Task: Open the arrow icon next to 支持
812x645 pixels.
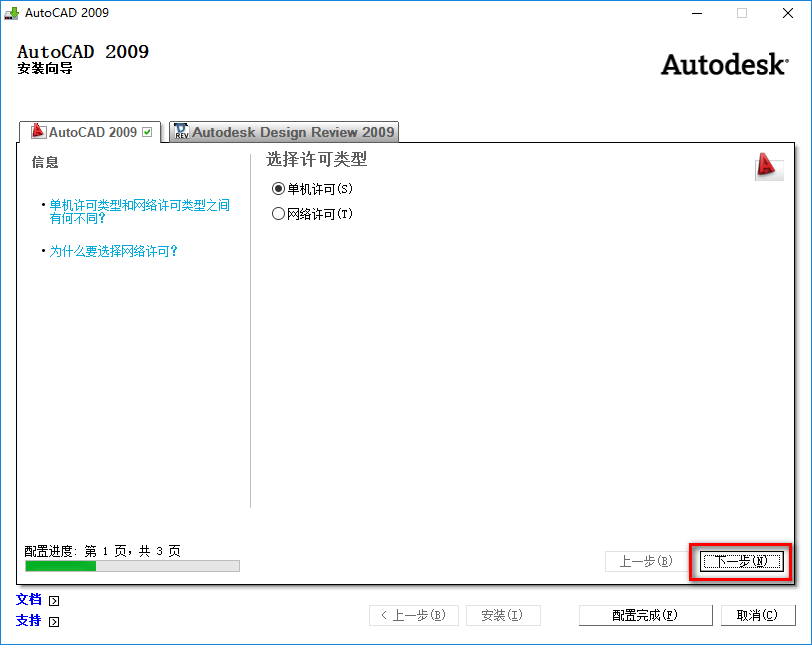Action: (x=52, y=621)
